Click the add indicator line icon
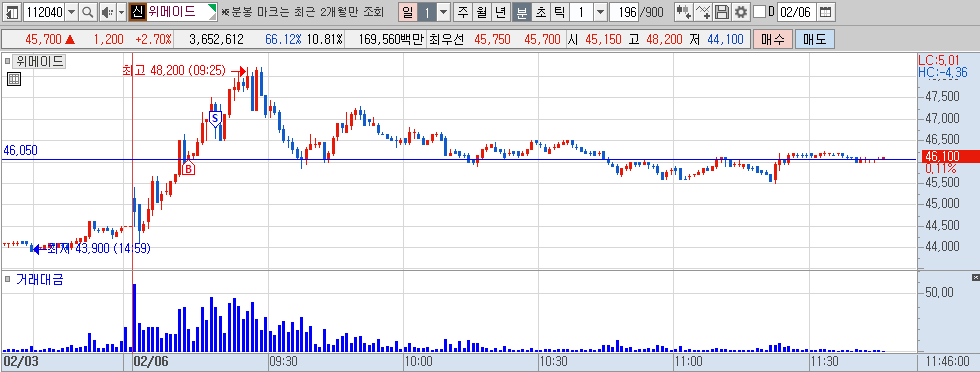980x372 pixels. click(x=703, y=11)
